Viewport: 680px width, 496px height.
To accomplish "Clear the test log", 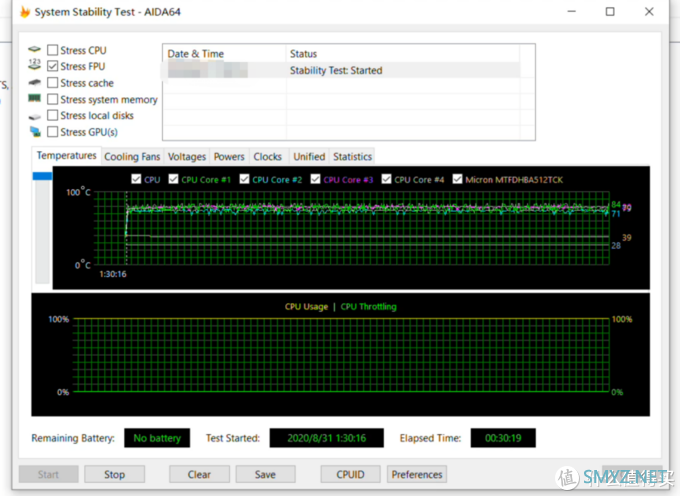I will coord(199,474).
